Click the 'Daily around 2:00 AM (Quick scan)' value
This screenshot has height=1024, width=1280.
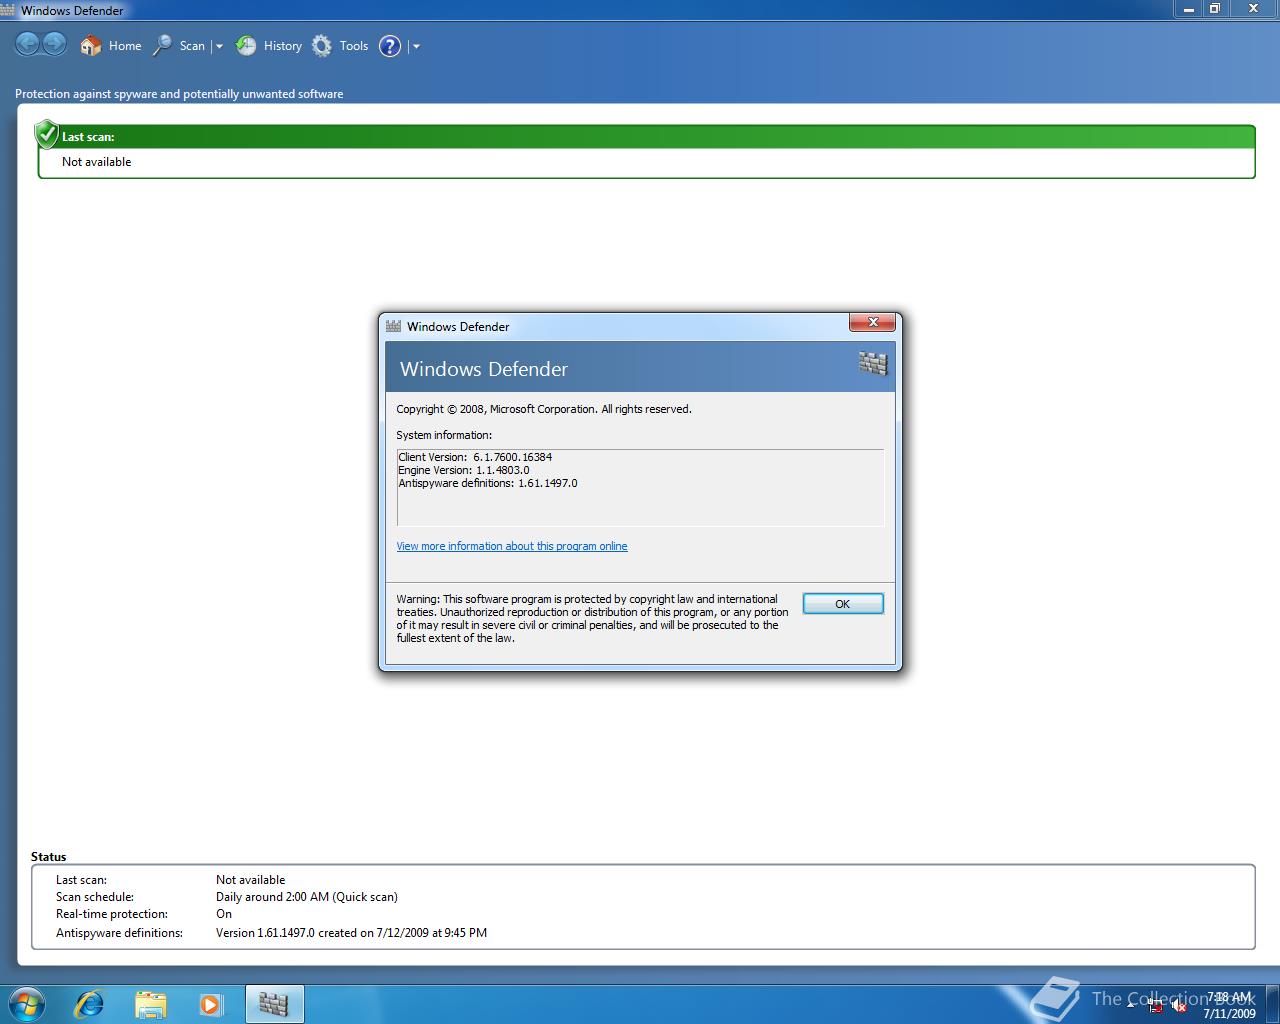point(307,897)
